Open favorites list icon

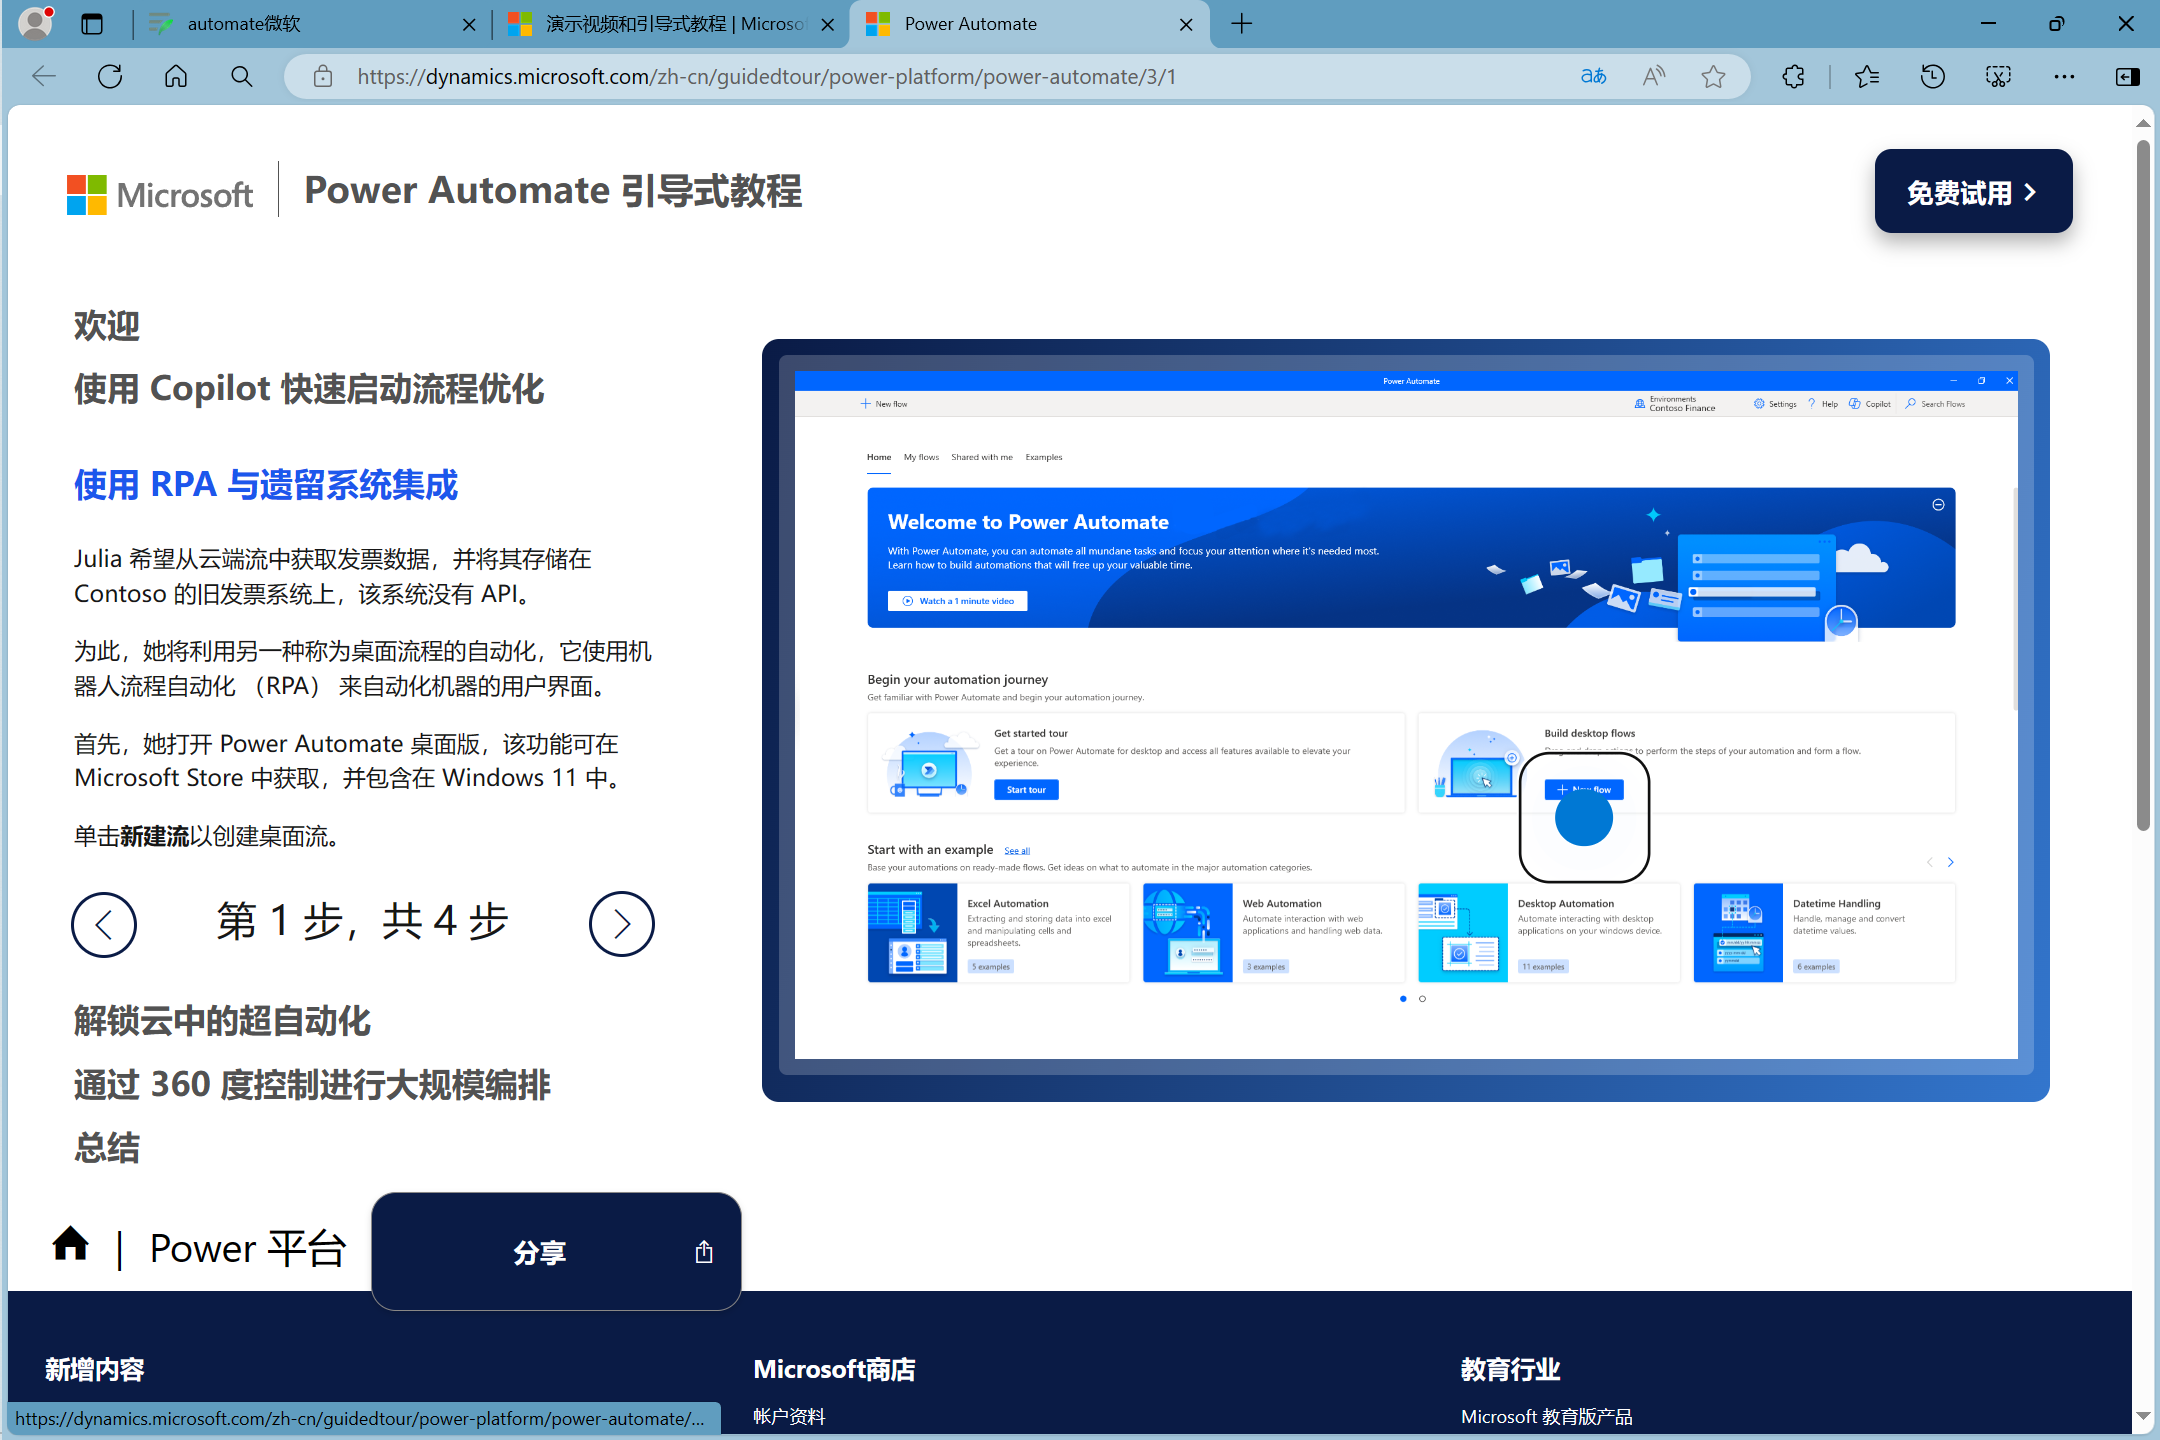click(x=1866, y=77)
